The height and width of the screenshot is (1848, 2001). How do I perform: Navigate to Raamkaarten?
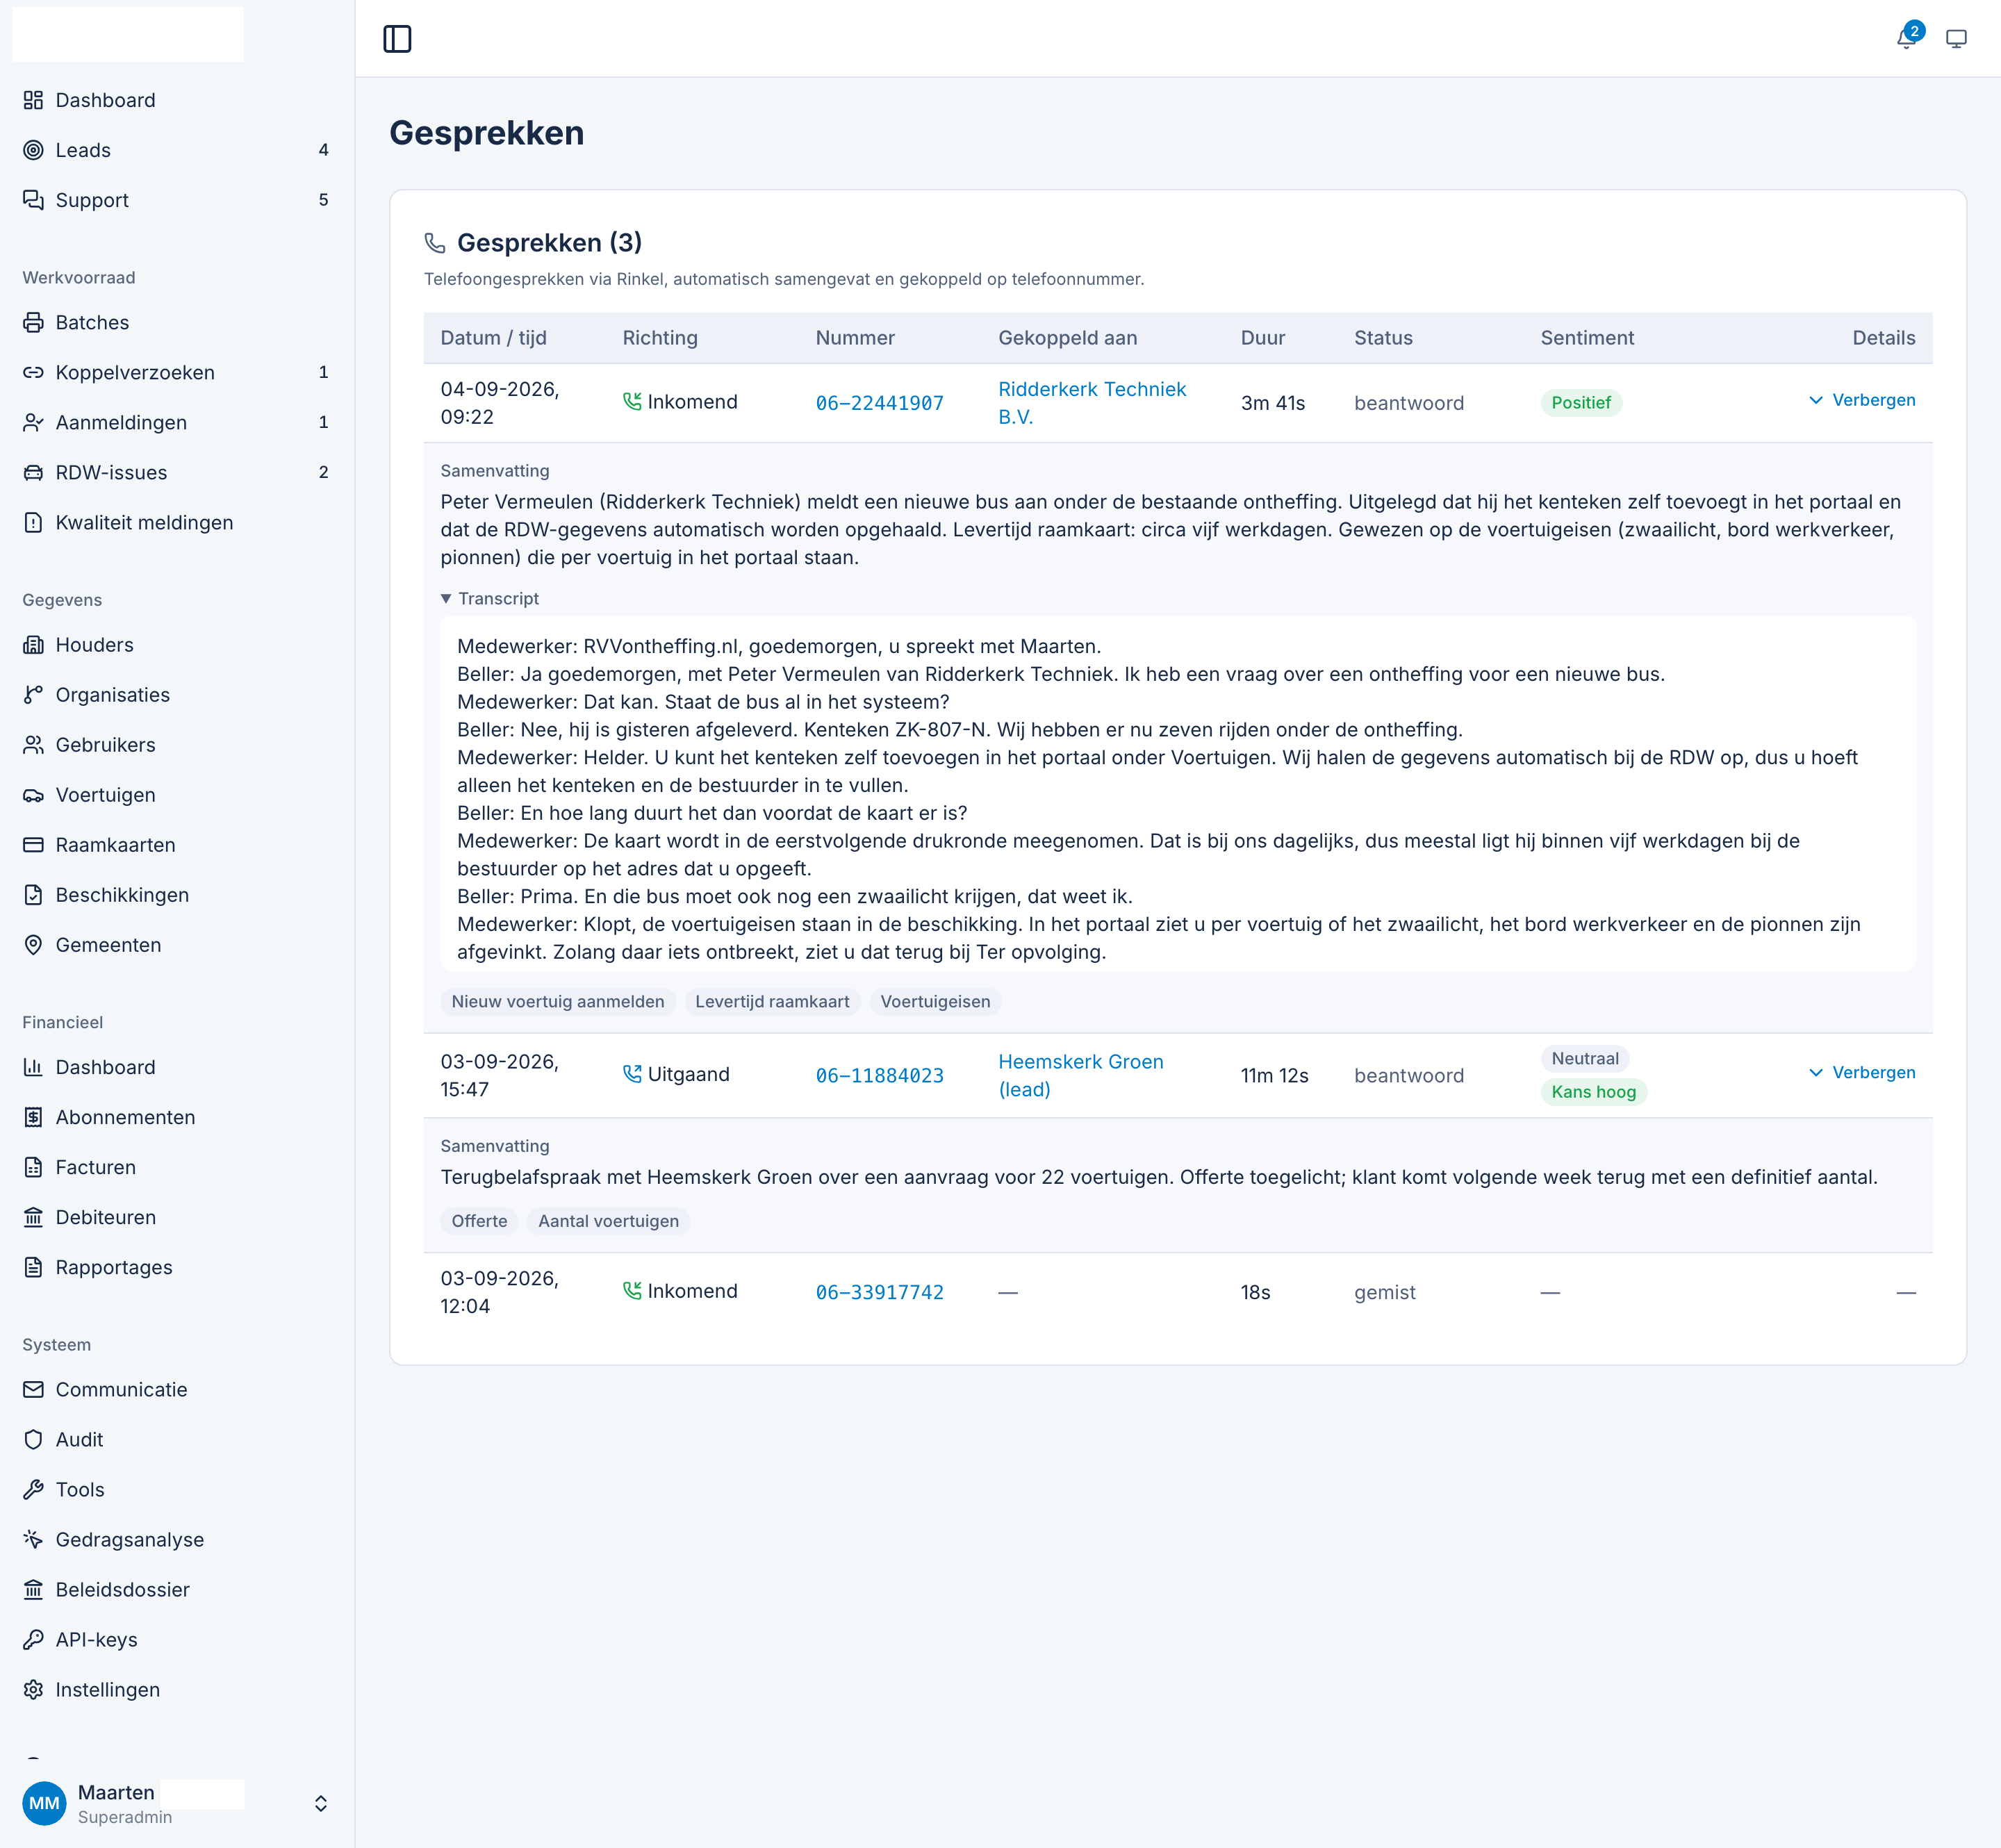tap(177, 845)
